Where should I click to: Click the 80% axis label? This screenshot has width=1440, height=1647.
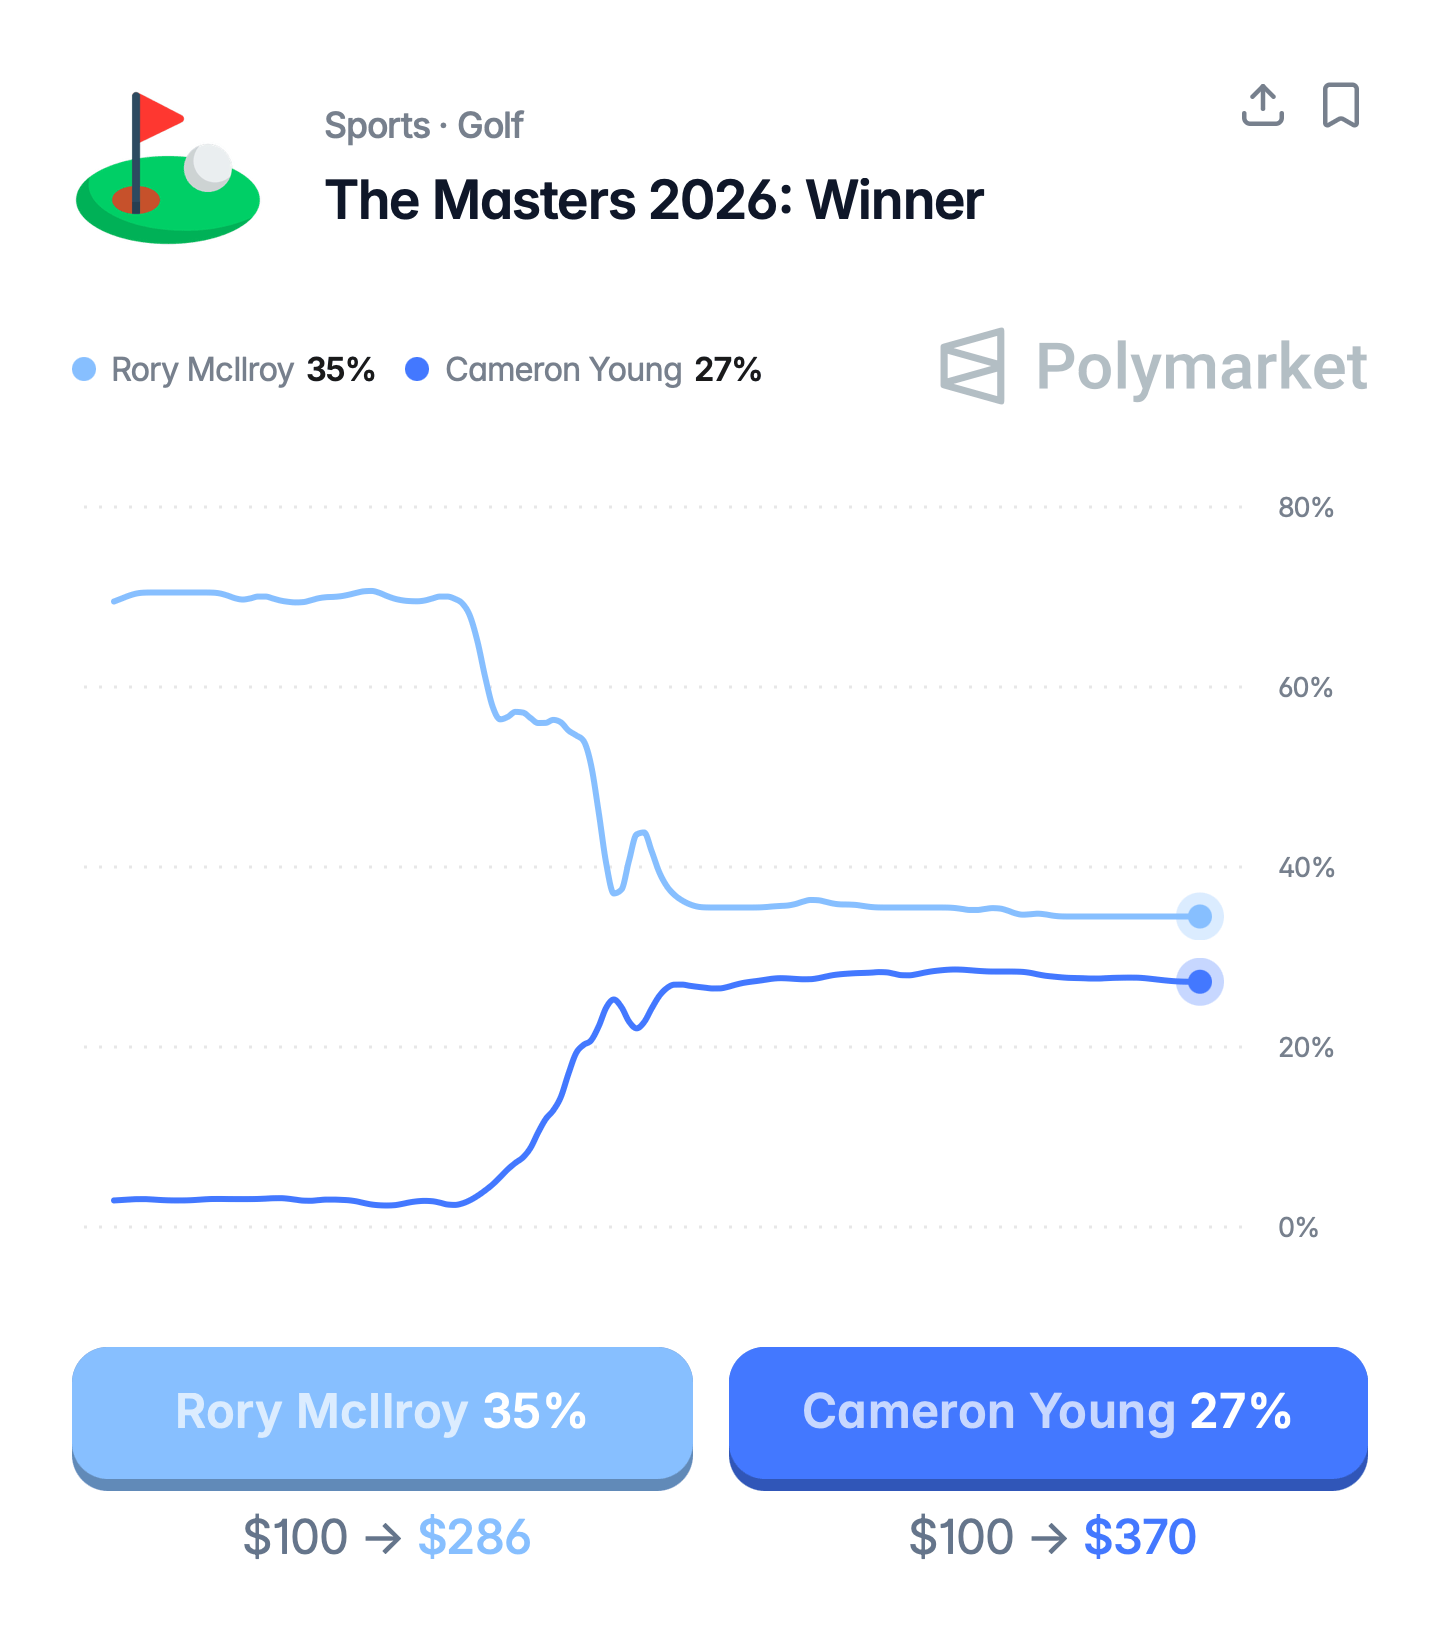click(x=1305, y=508)
